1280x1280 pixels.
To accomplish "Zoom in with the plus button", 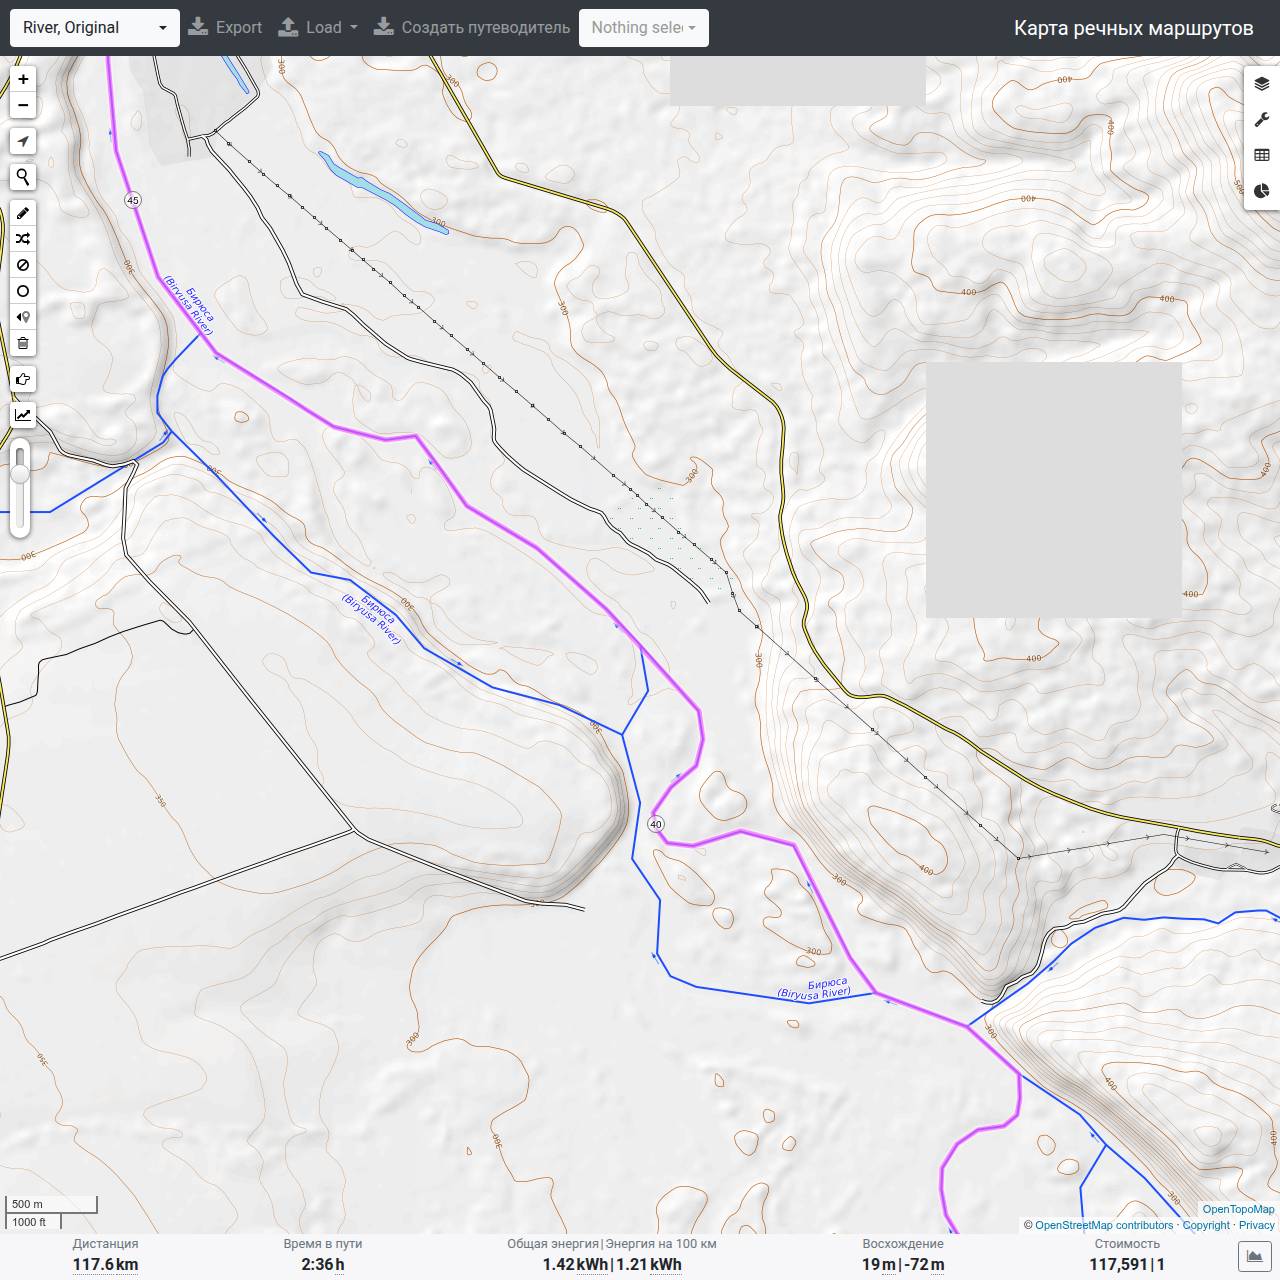I will pos(23,79).
